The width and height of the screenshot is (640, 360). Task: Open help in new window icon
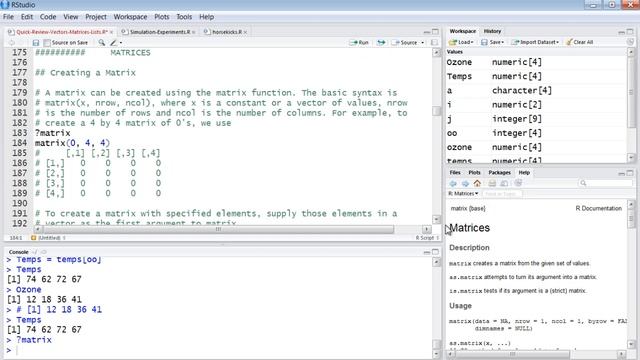(504, 183)
